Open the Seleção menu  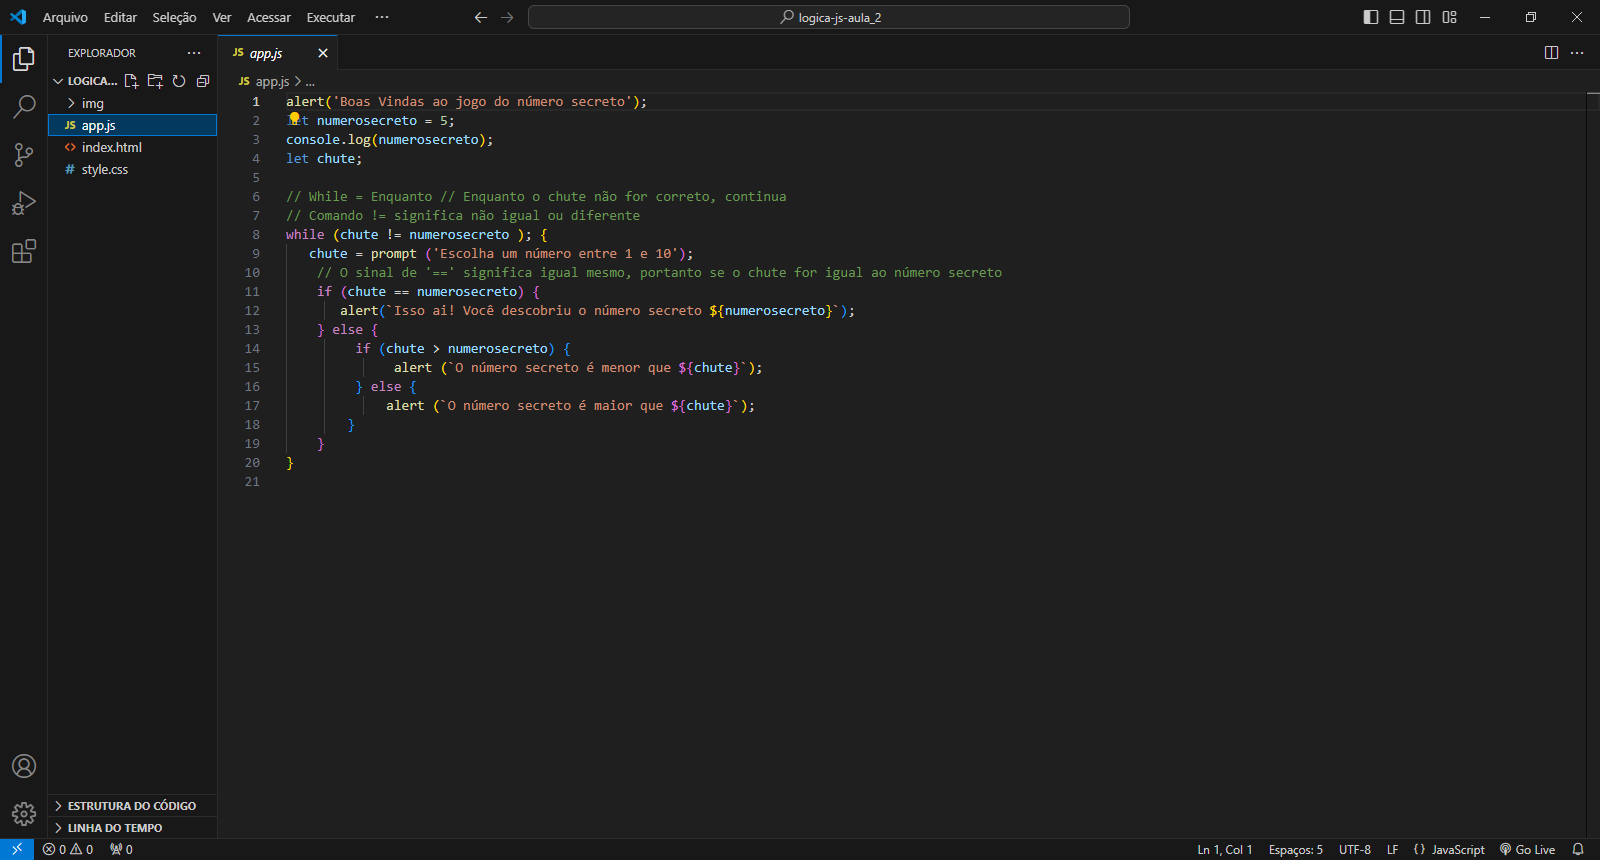(x=174, y=17)
